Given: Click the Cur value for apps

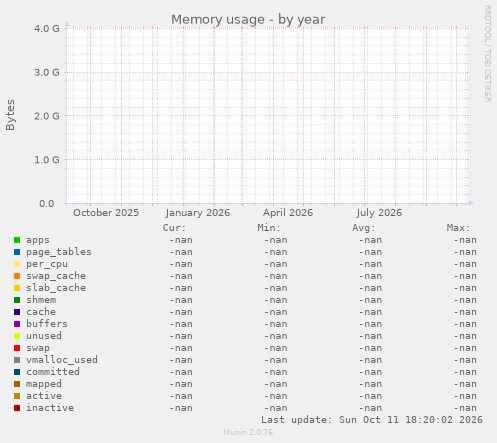Looking at the screenshot, I should (181, 240).
